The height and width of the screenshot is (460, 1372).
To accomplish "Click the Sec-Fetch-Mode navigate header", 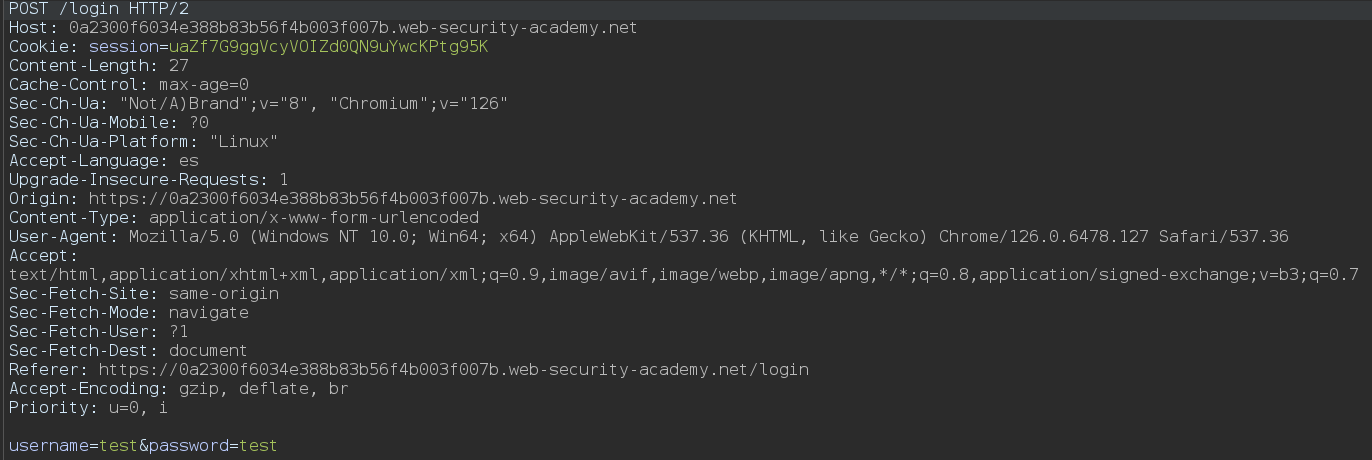I will click(x=128, y=313).
